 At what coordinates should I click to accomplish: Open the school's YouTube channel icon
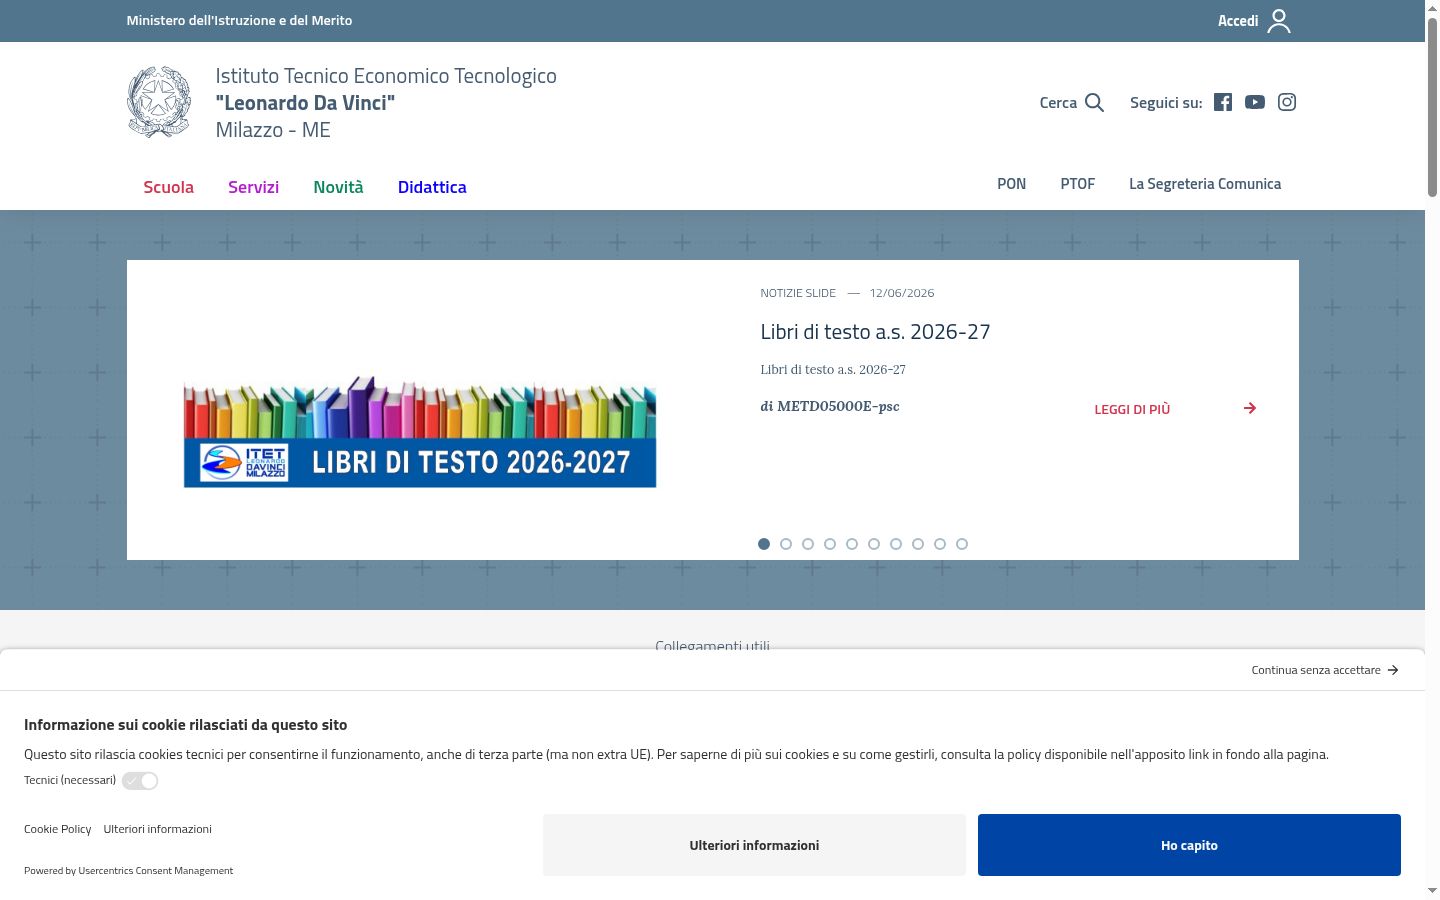point(1255,102)
